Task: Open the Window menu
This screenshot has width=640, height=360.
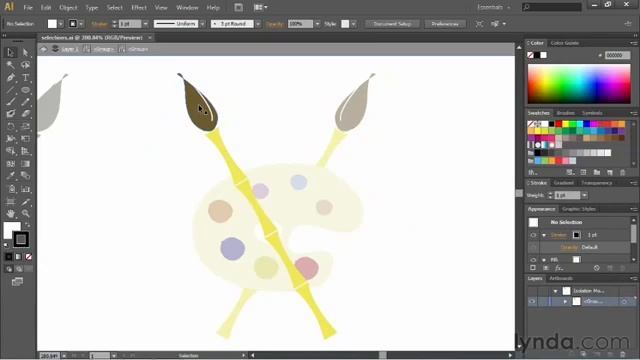Action: [187, 7]
